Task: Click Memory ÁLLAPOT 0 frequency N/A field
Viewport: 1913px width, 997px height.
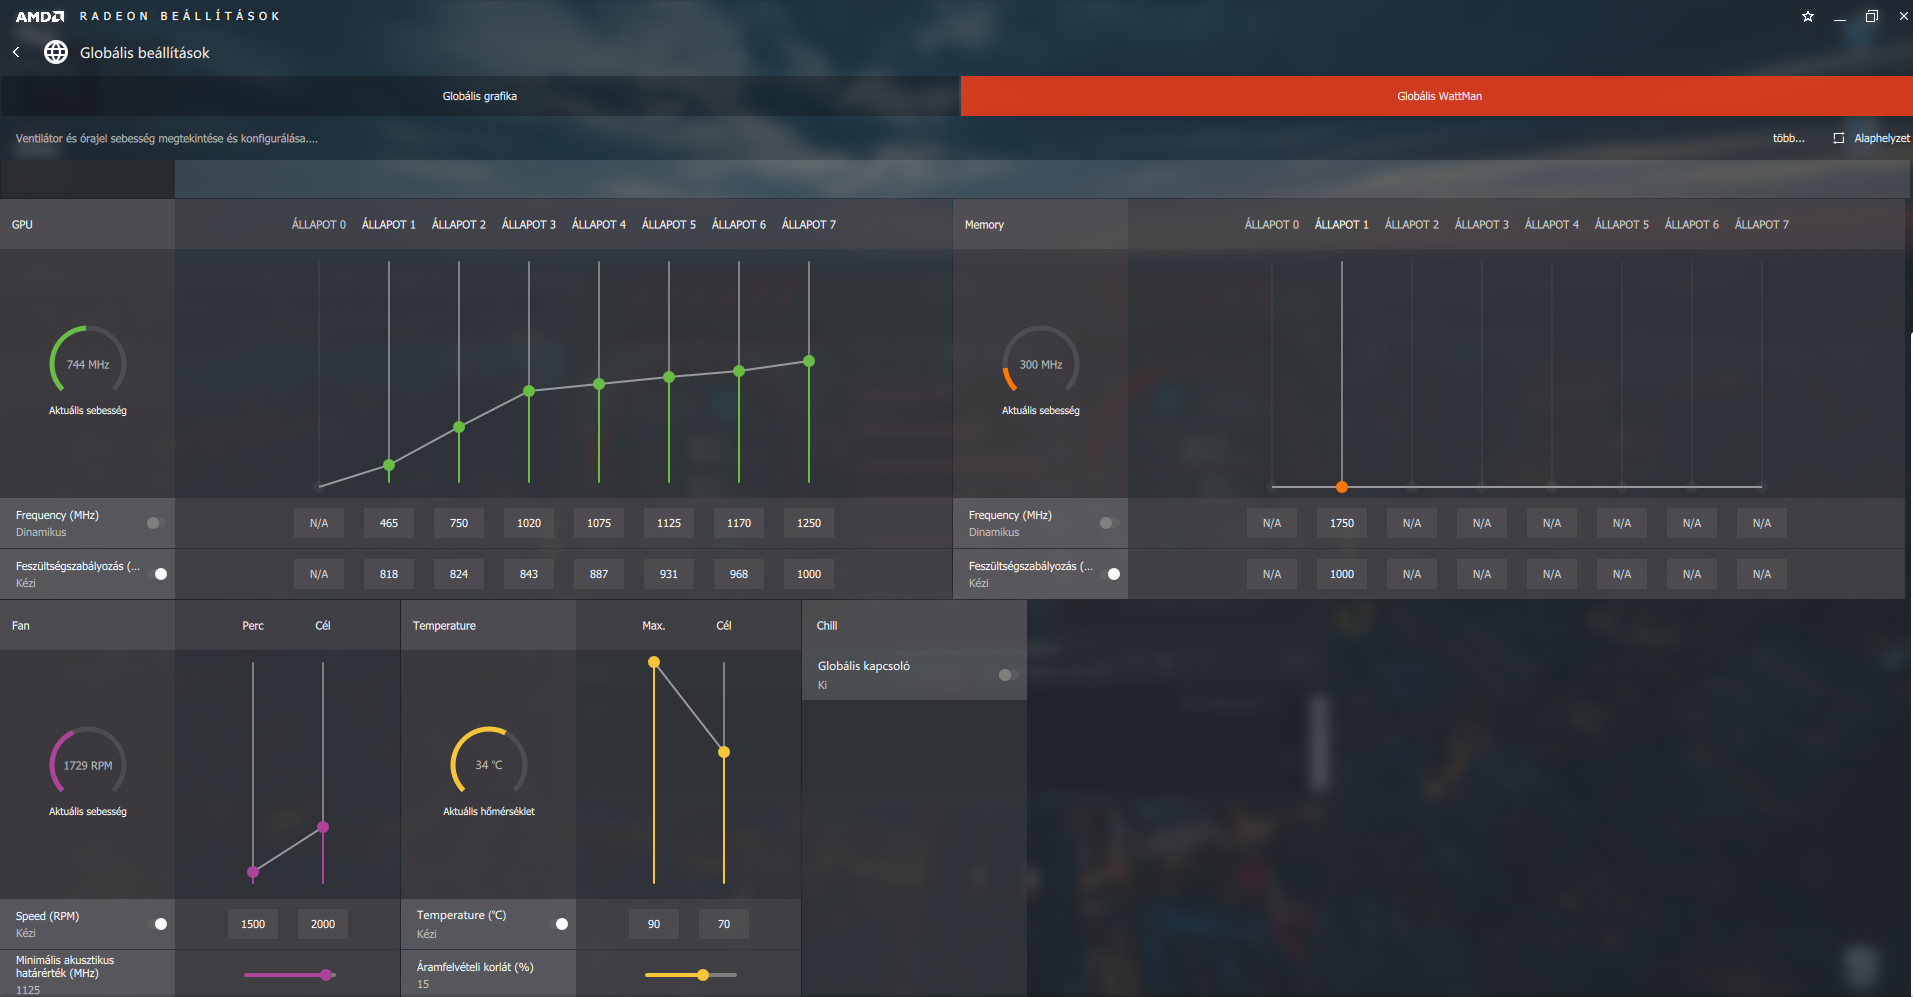Action: (1272, 523)
